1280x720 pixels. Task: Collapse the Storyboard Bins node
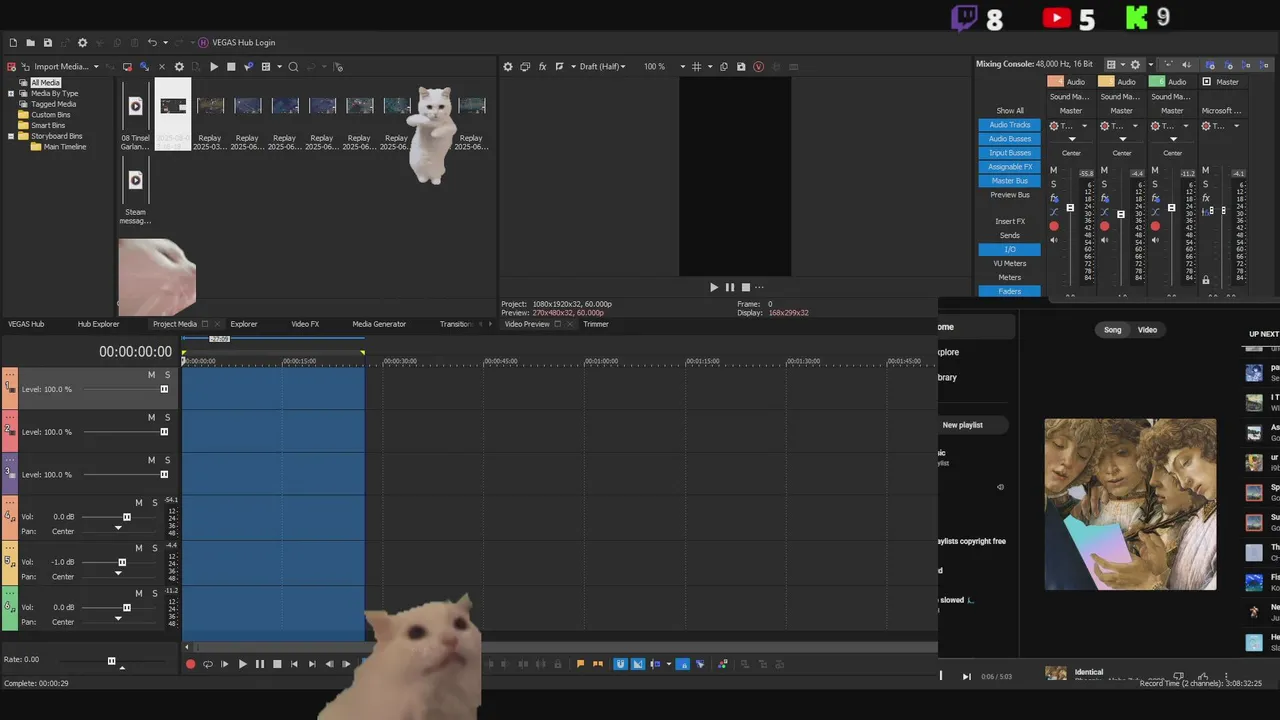tap(11, 136)
